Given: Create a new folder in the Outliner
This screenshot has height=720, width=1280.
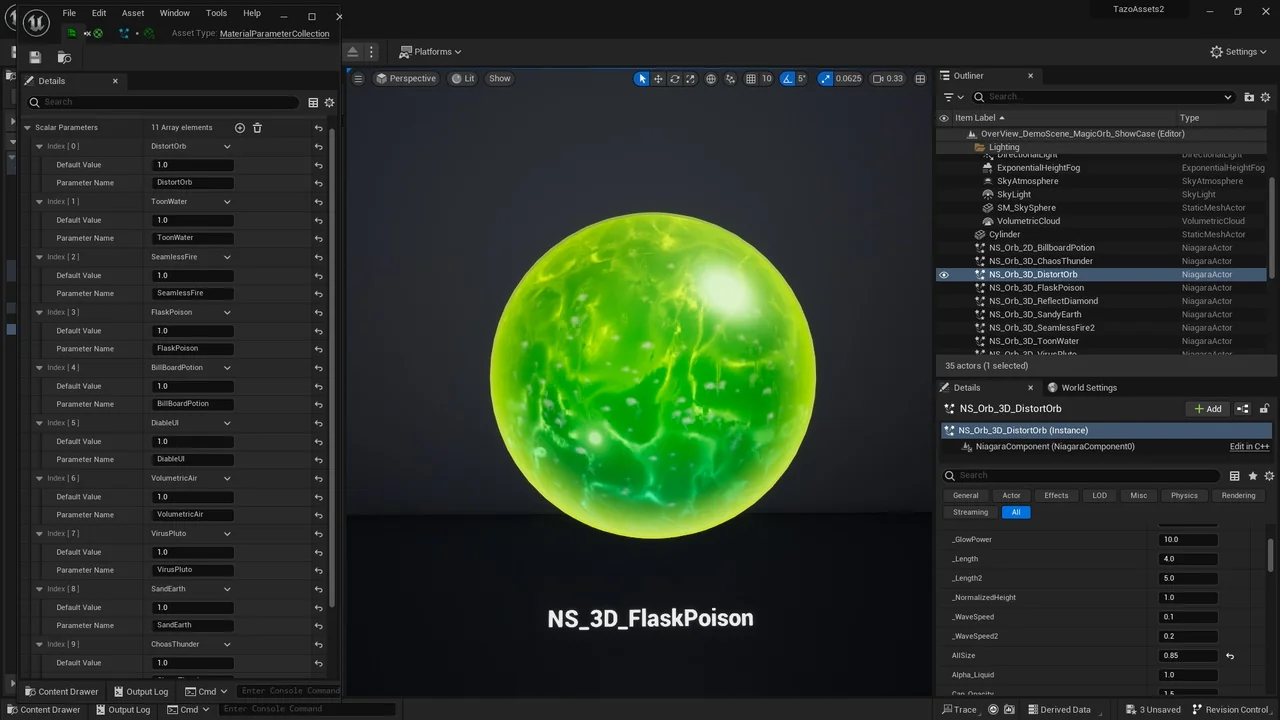Looking at the screenshot, I should click(x=1248, y=96).
